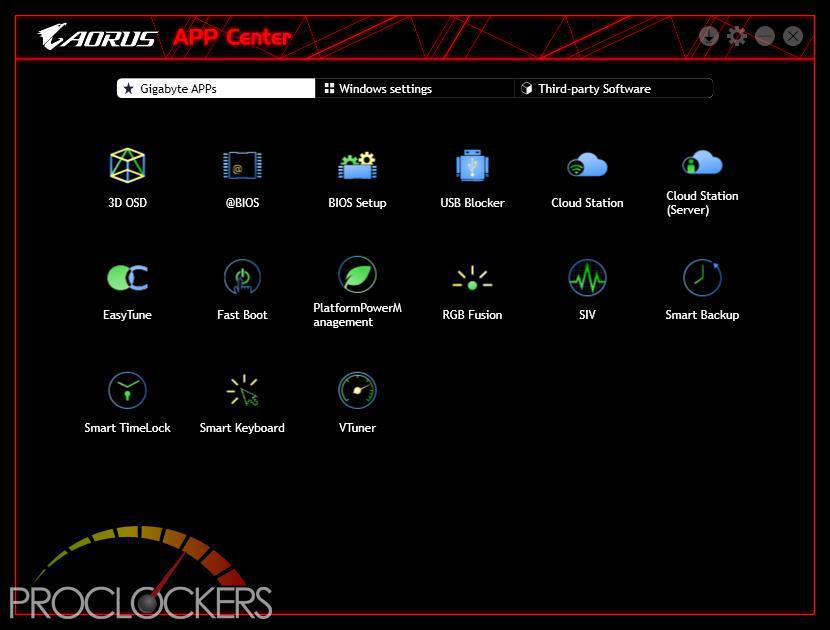Click the "PlatformPowerManagement" label
The image size is (830, 630).
[357, 315]
